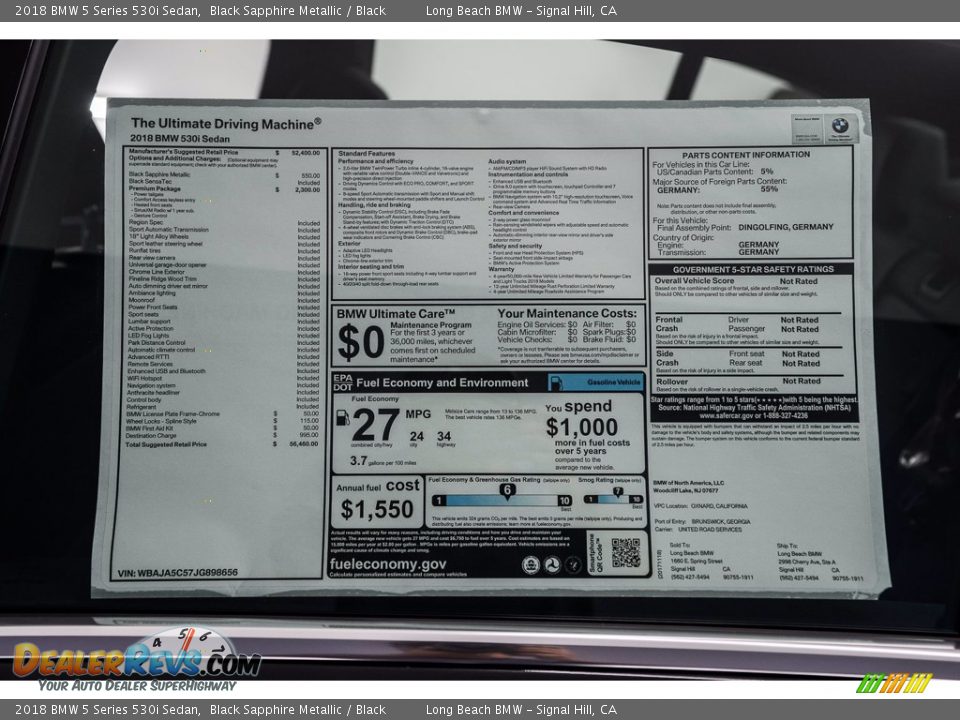
Task: Click the striped flag logo at bottom right
Action: [x=893, y=683]
